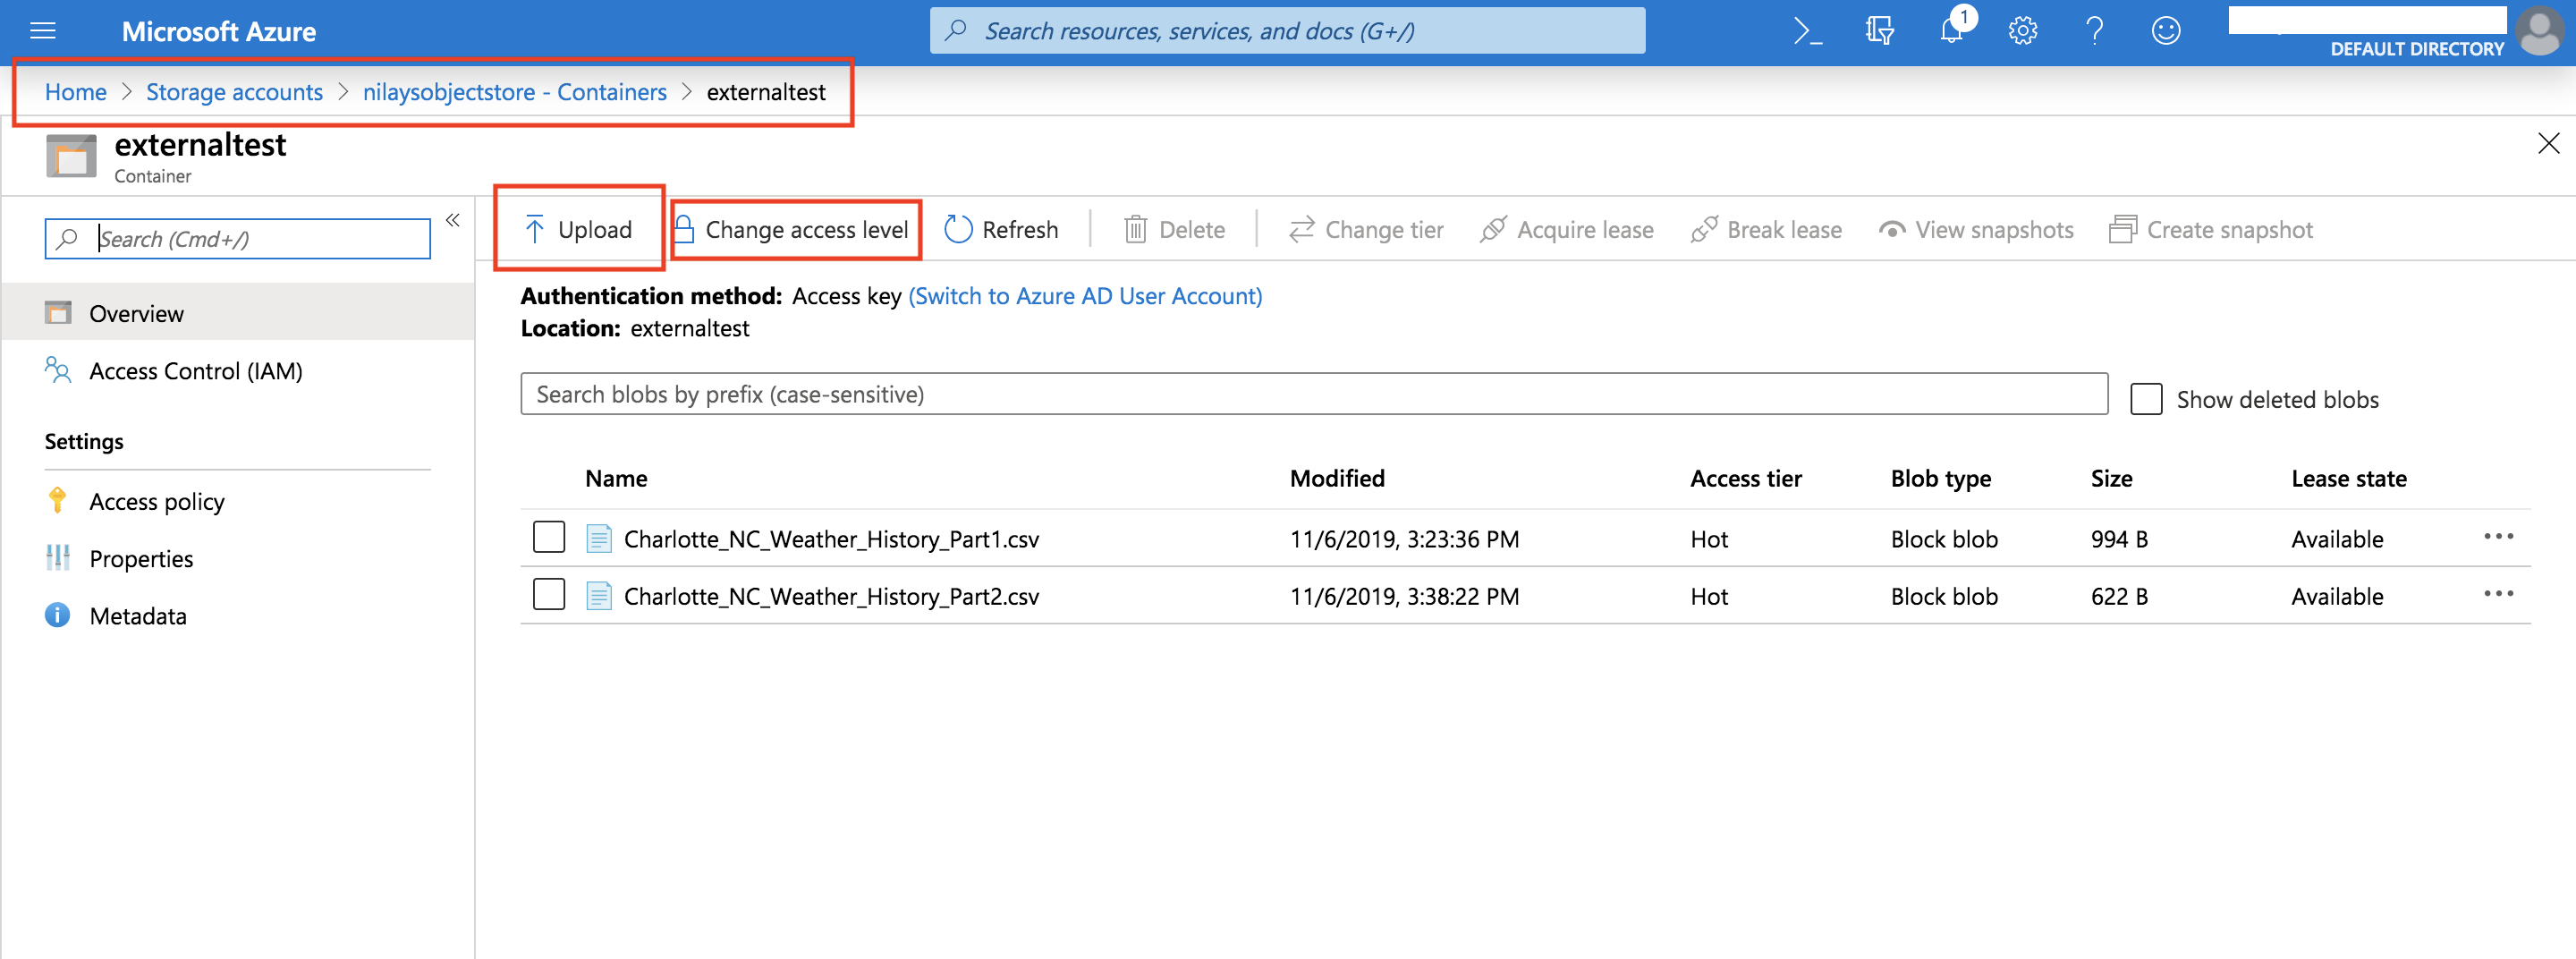Click the Search blobs by prefix field

point(1313,394)
